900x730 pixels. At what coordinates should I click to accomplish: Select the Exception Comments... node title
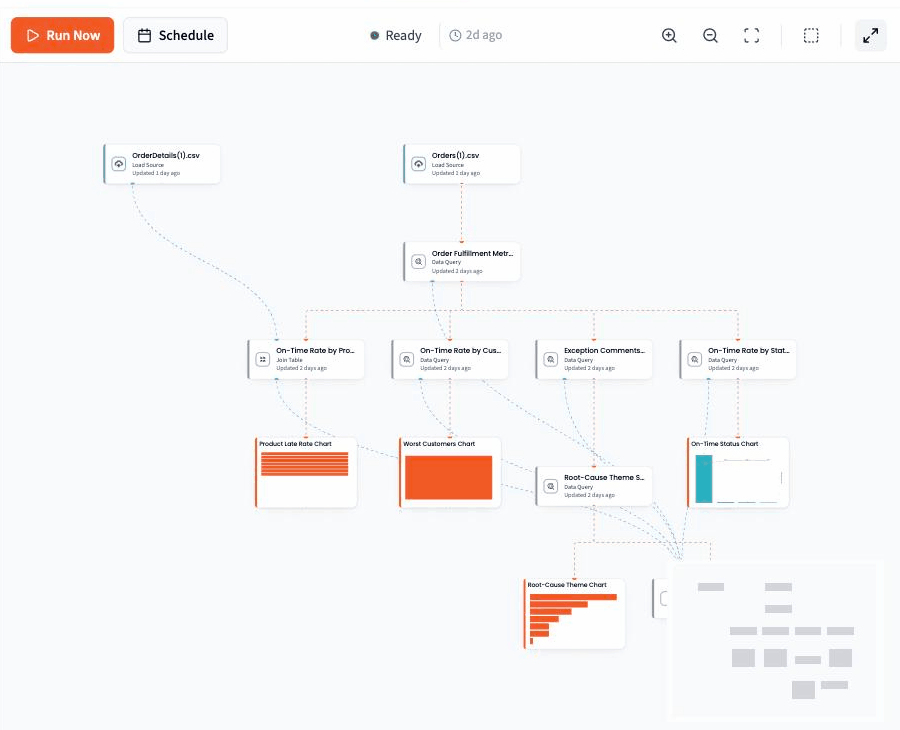click(604, 350)
